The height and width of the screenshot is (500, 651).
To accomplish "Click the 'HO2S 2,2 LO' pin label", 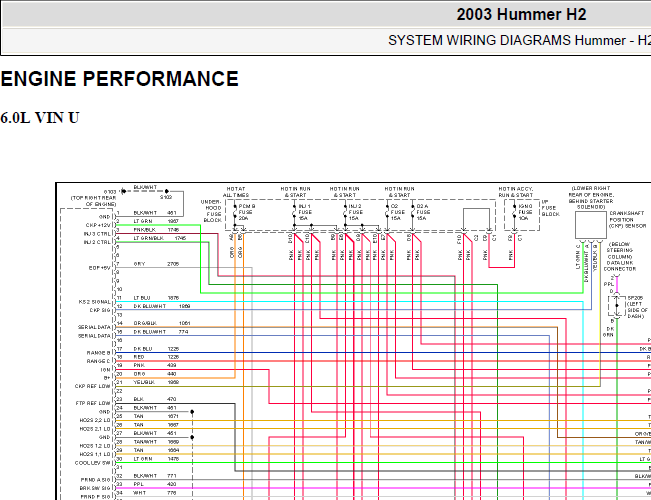I will point(95,420).
